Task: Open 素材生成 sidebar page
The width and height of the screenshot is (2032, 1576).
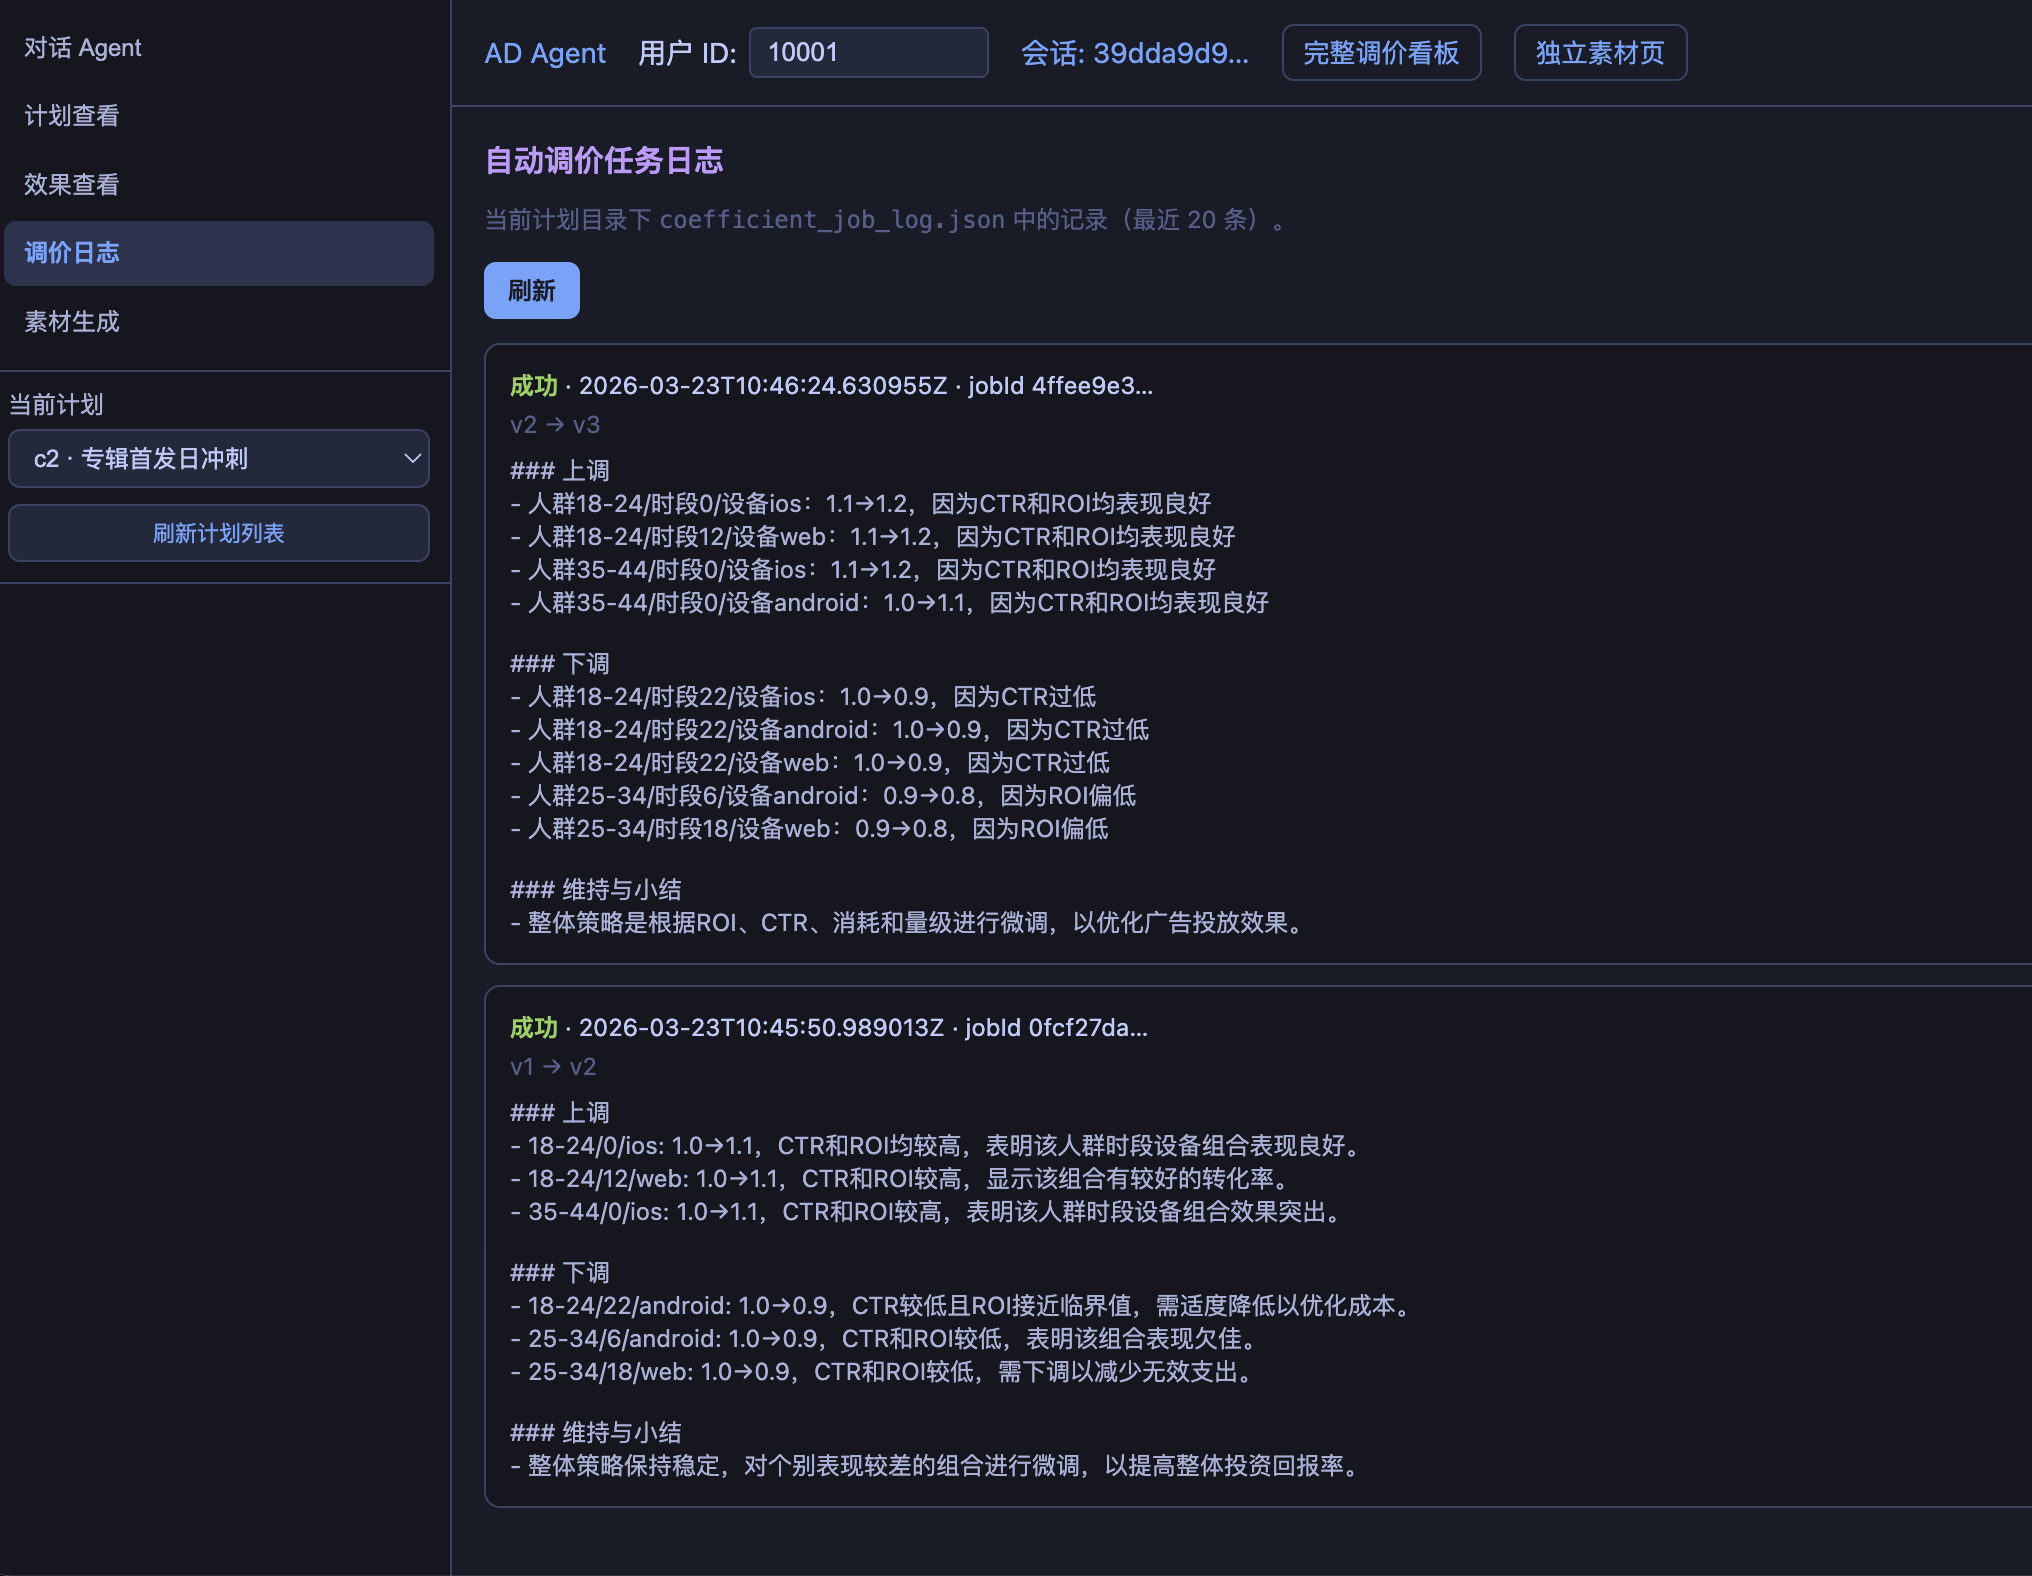Action: pyautogui.click(x=218, y=322)
